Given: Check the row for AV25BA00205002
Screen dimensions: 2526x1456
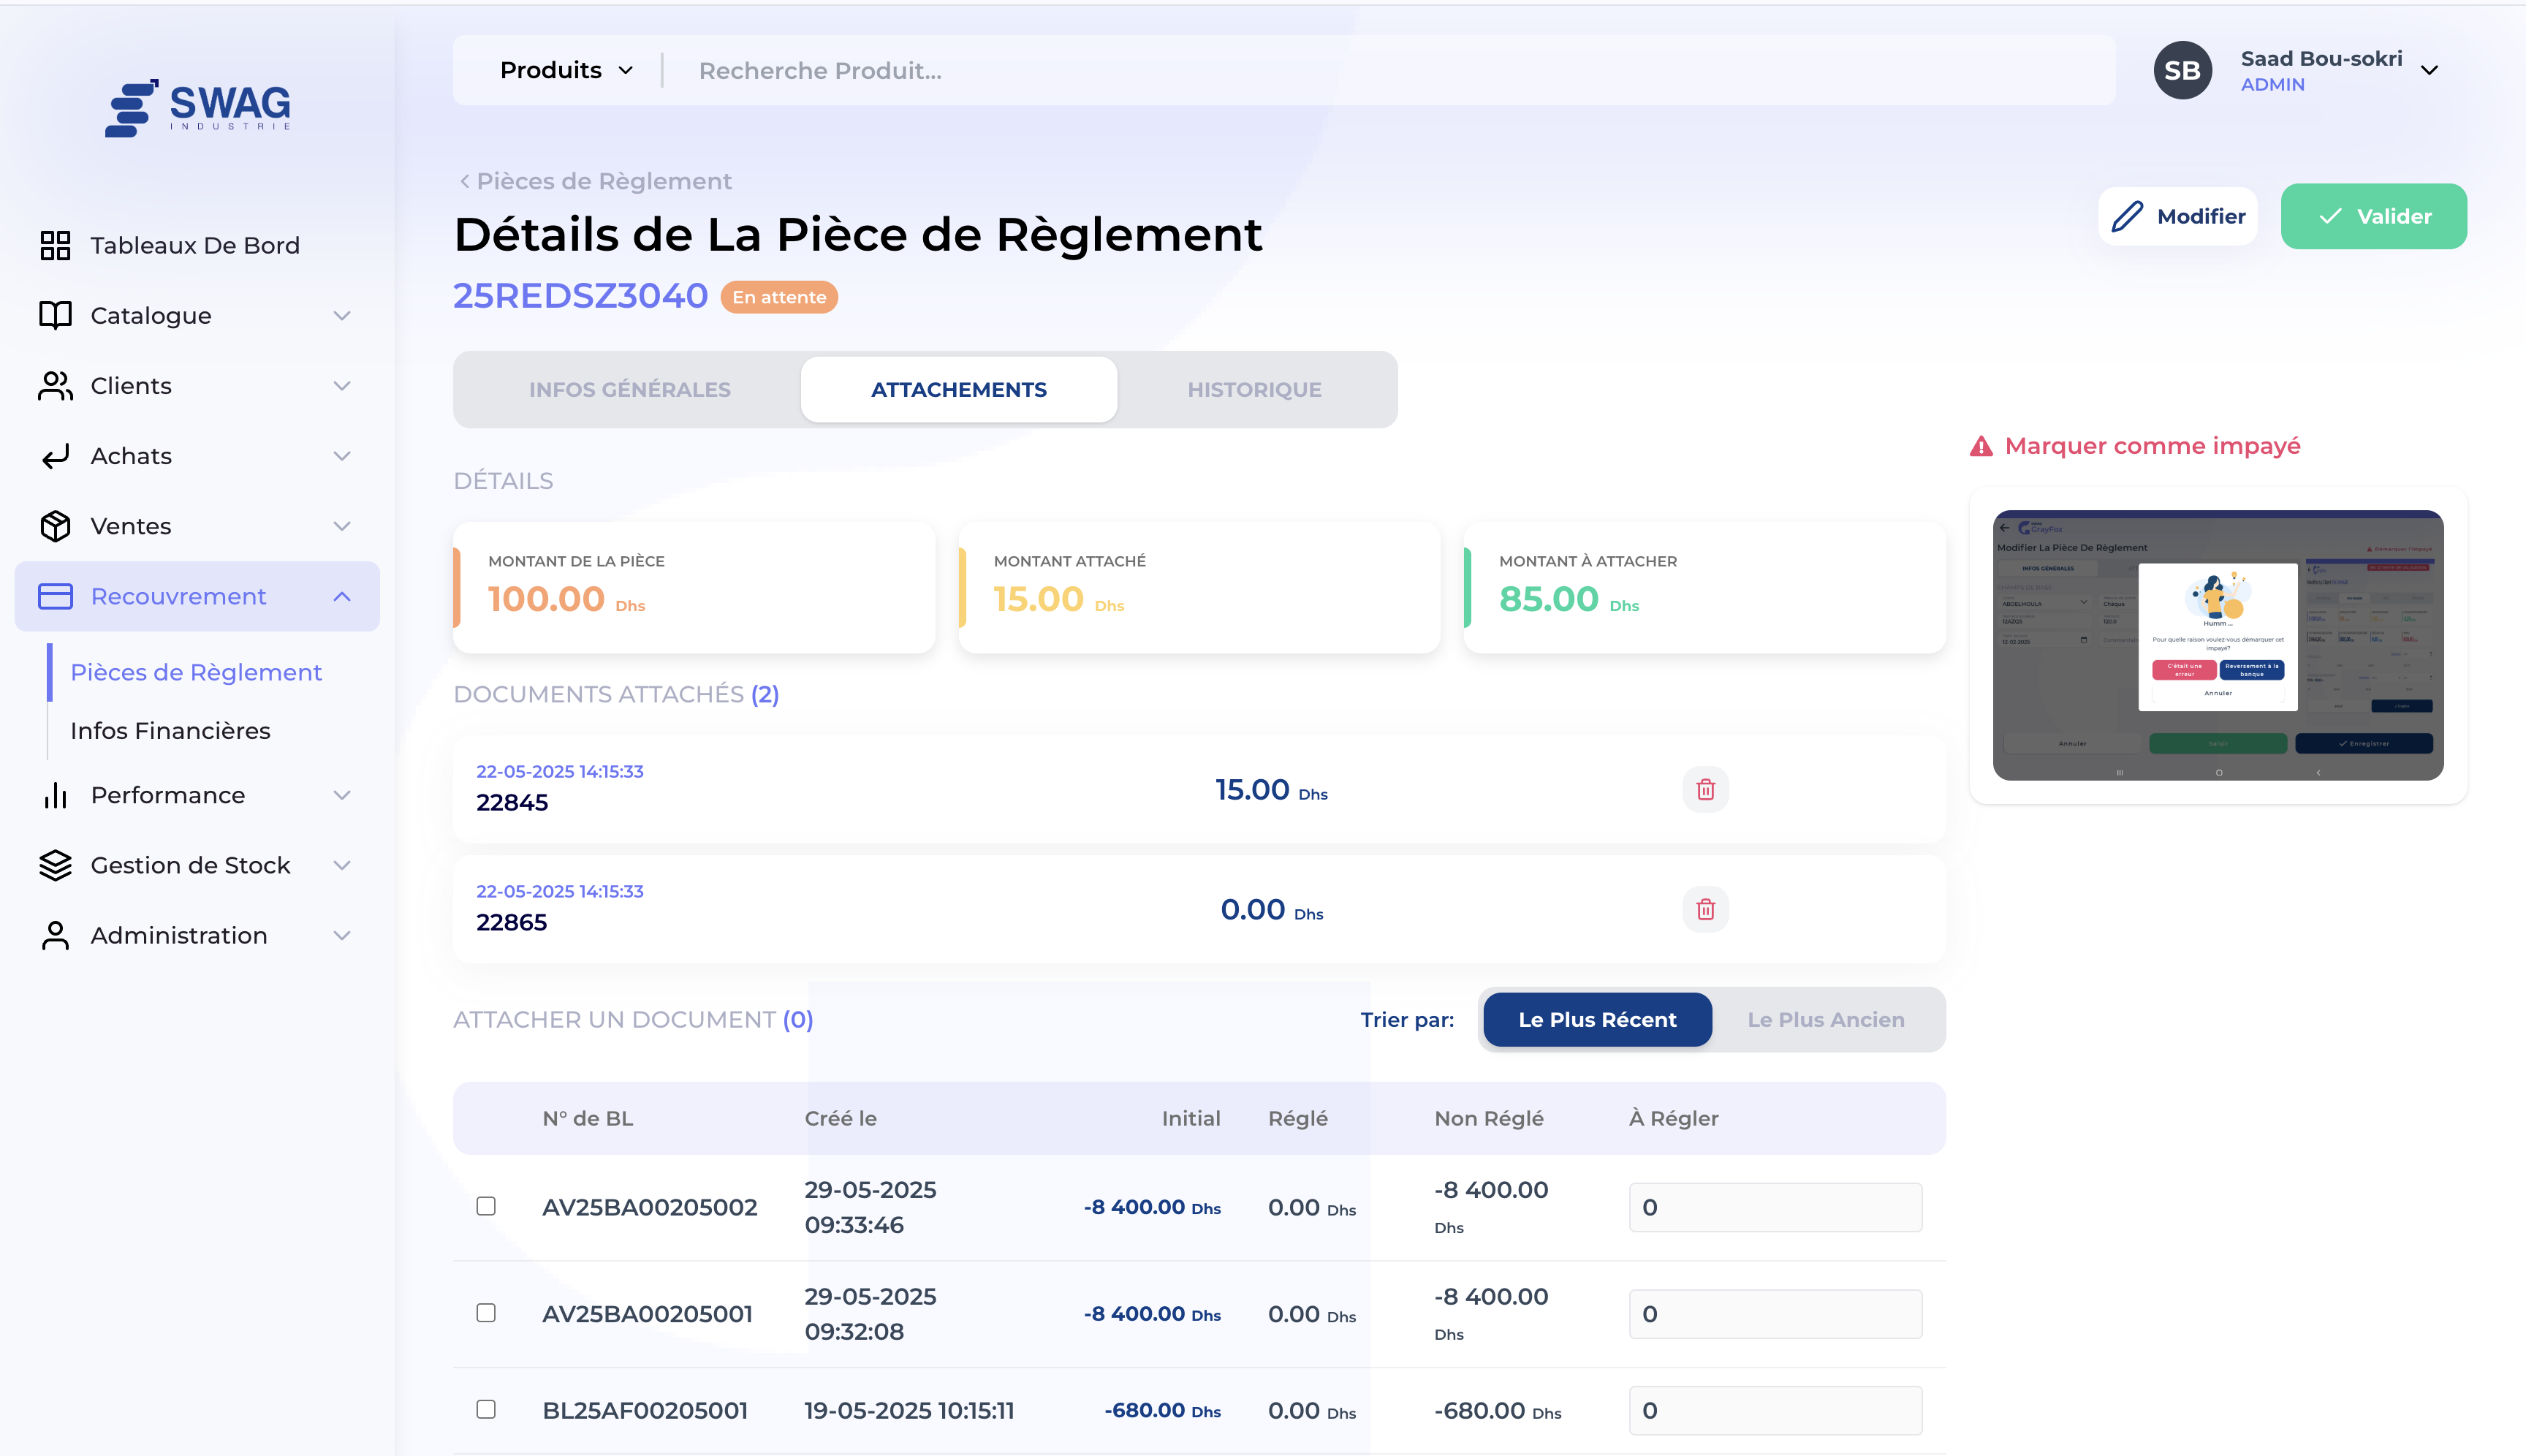Looking at the screenshot, I should click(x=487, y=1207).
